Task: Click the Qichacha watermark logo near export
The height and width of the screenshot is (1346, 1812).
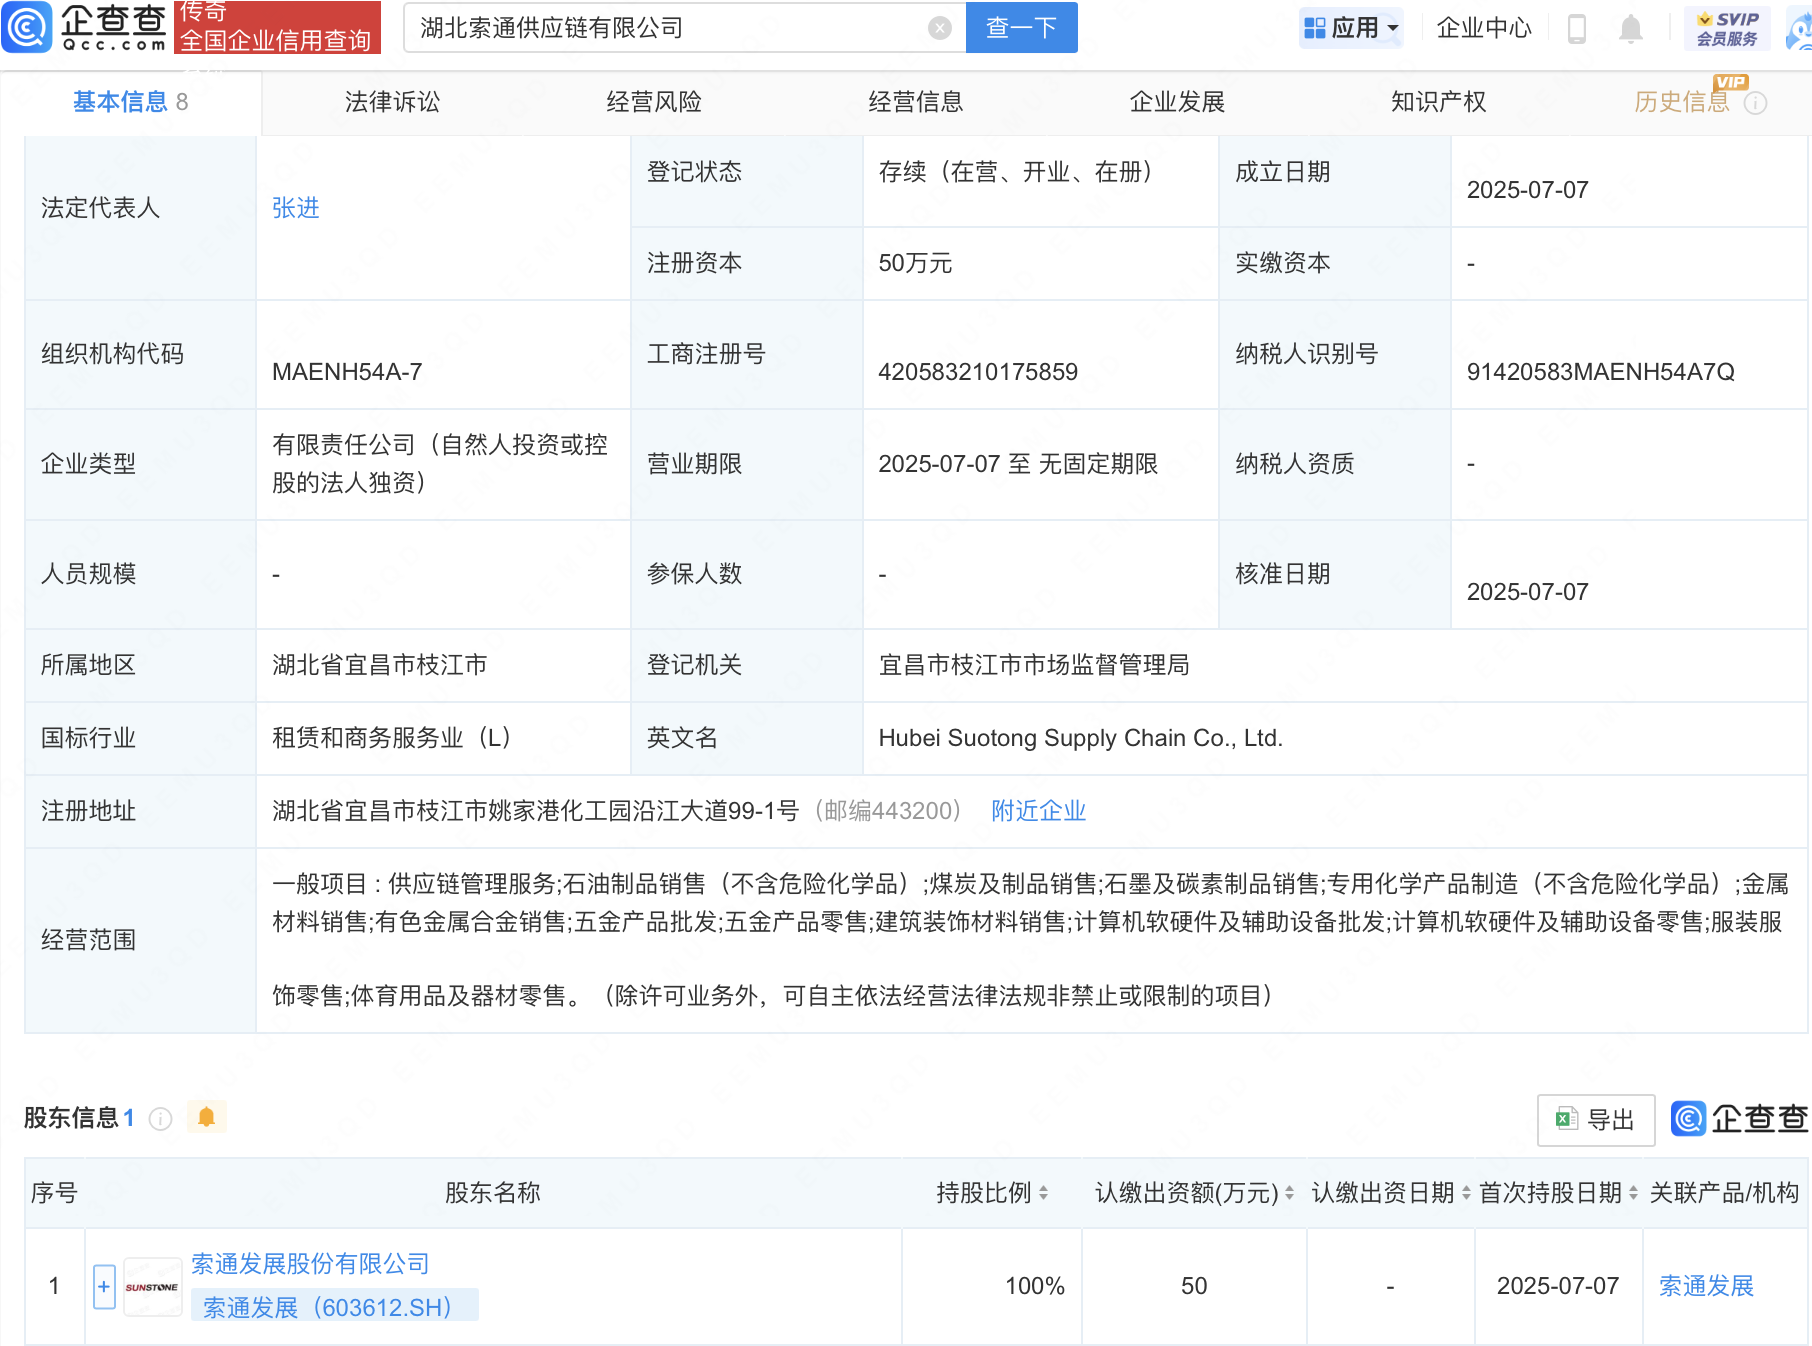Action: pos(1739,1119)
